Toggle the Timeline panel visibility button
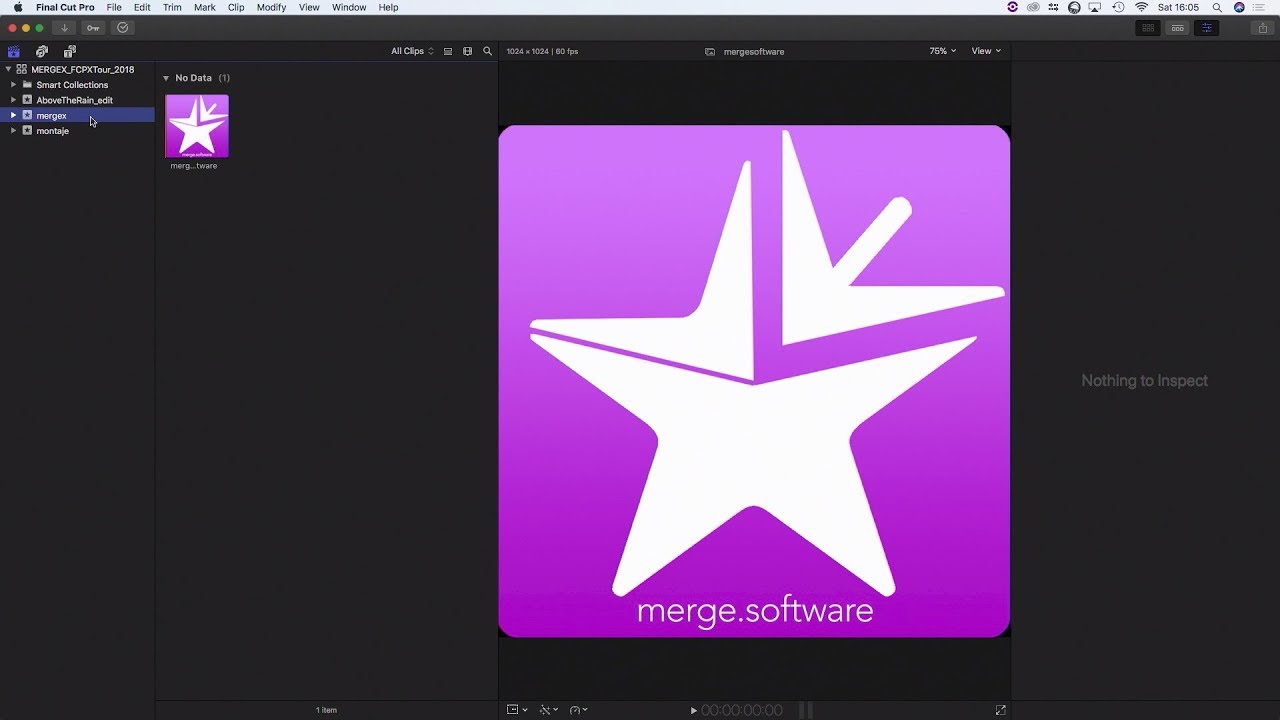 1177,28
